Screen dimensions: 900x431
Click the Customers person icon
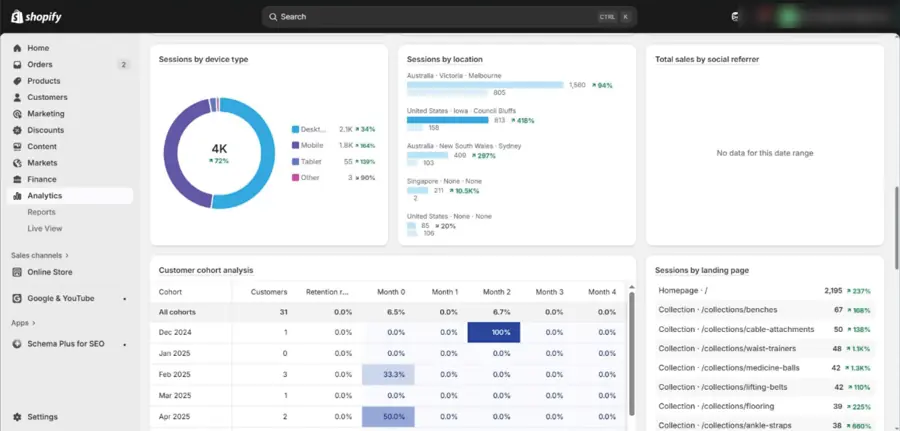click(17, 98)
